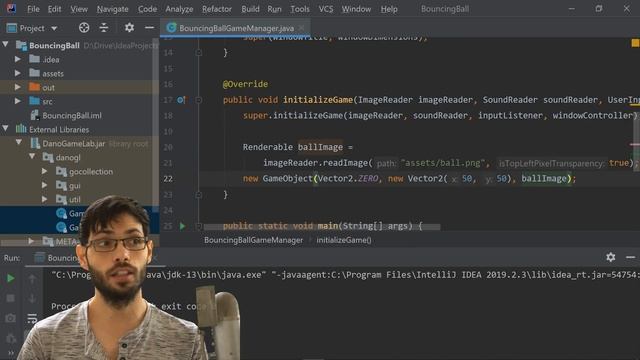Viewport: 640px width, 360px height.
Task: Expand the util package
Action: click(44, 199)
